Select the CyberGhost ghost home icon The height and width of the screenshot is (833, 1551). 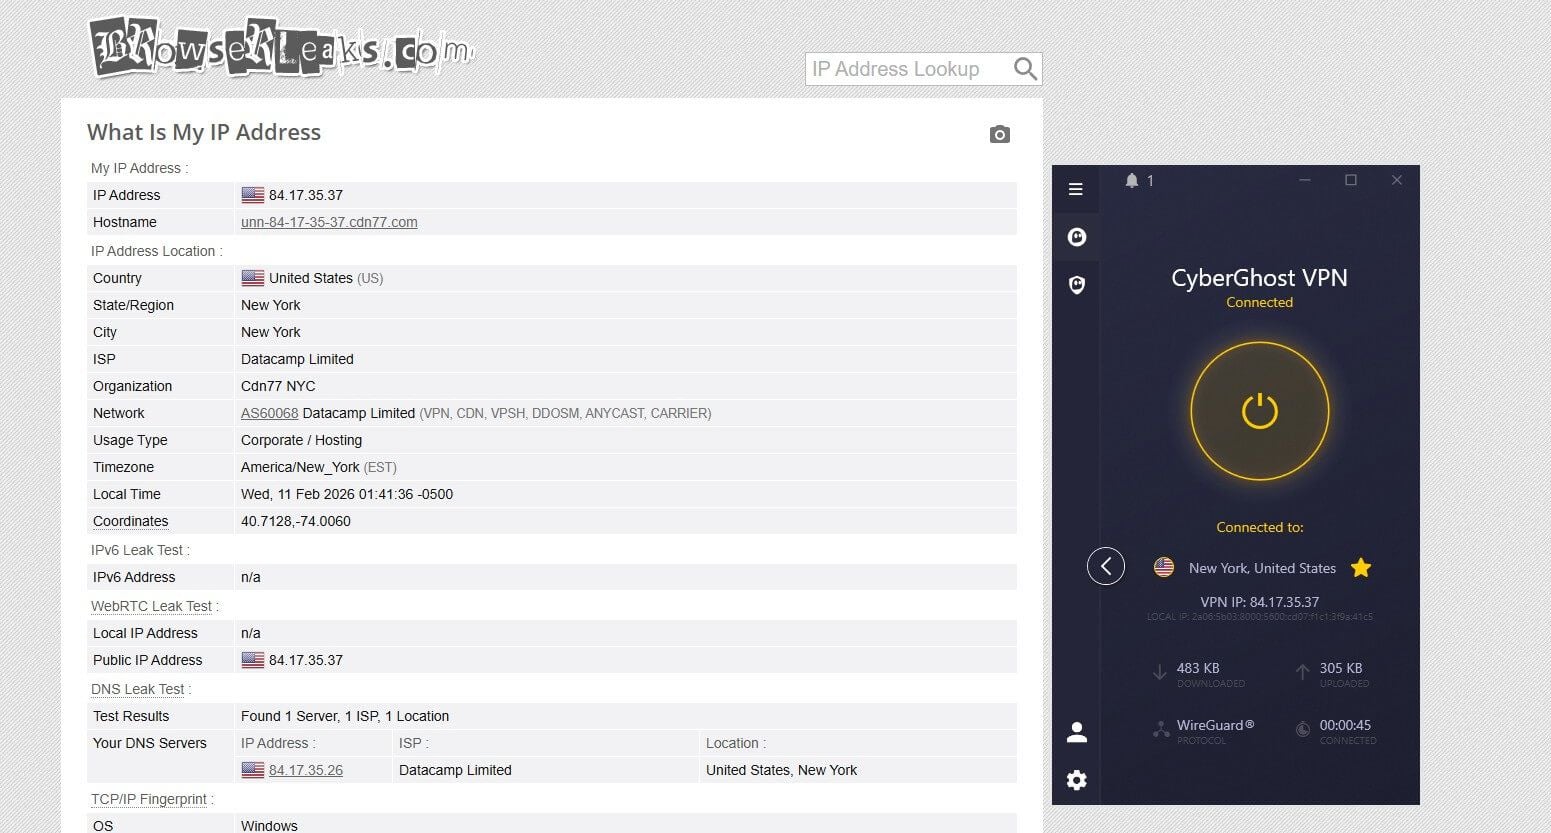(x=1076, y=237)
